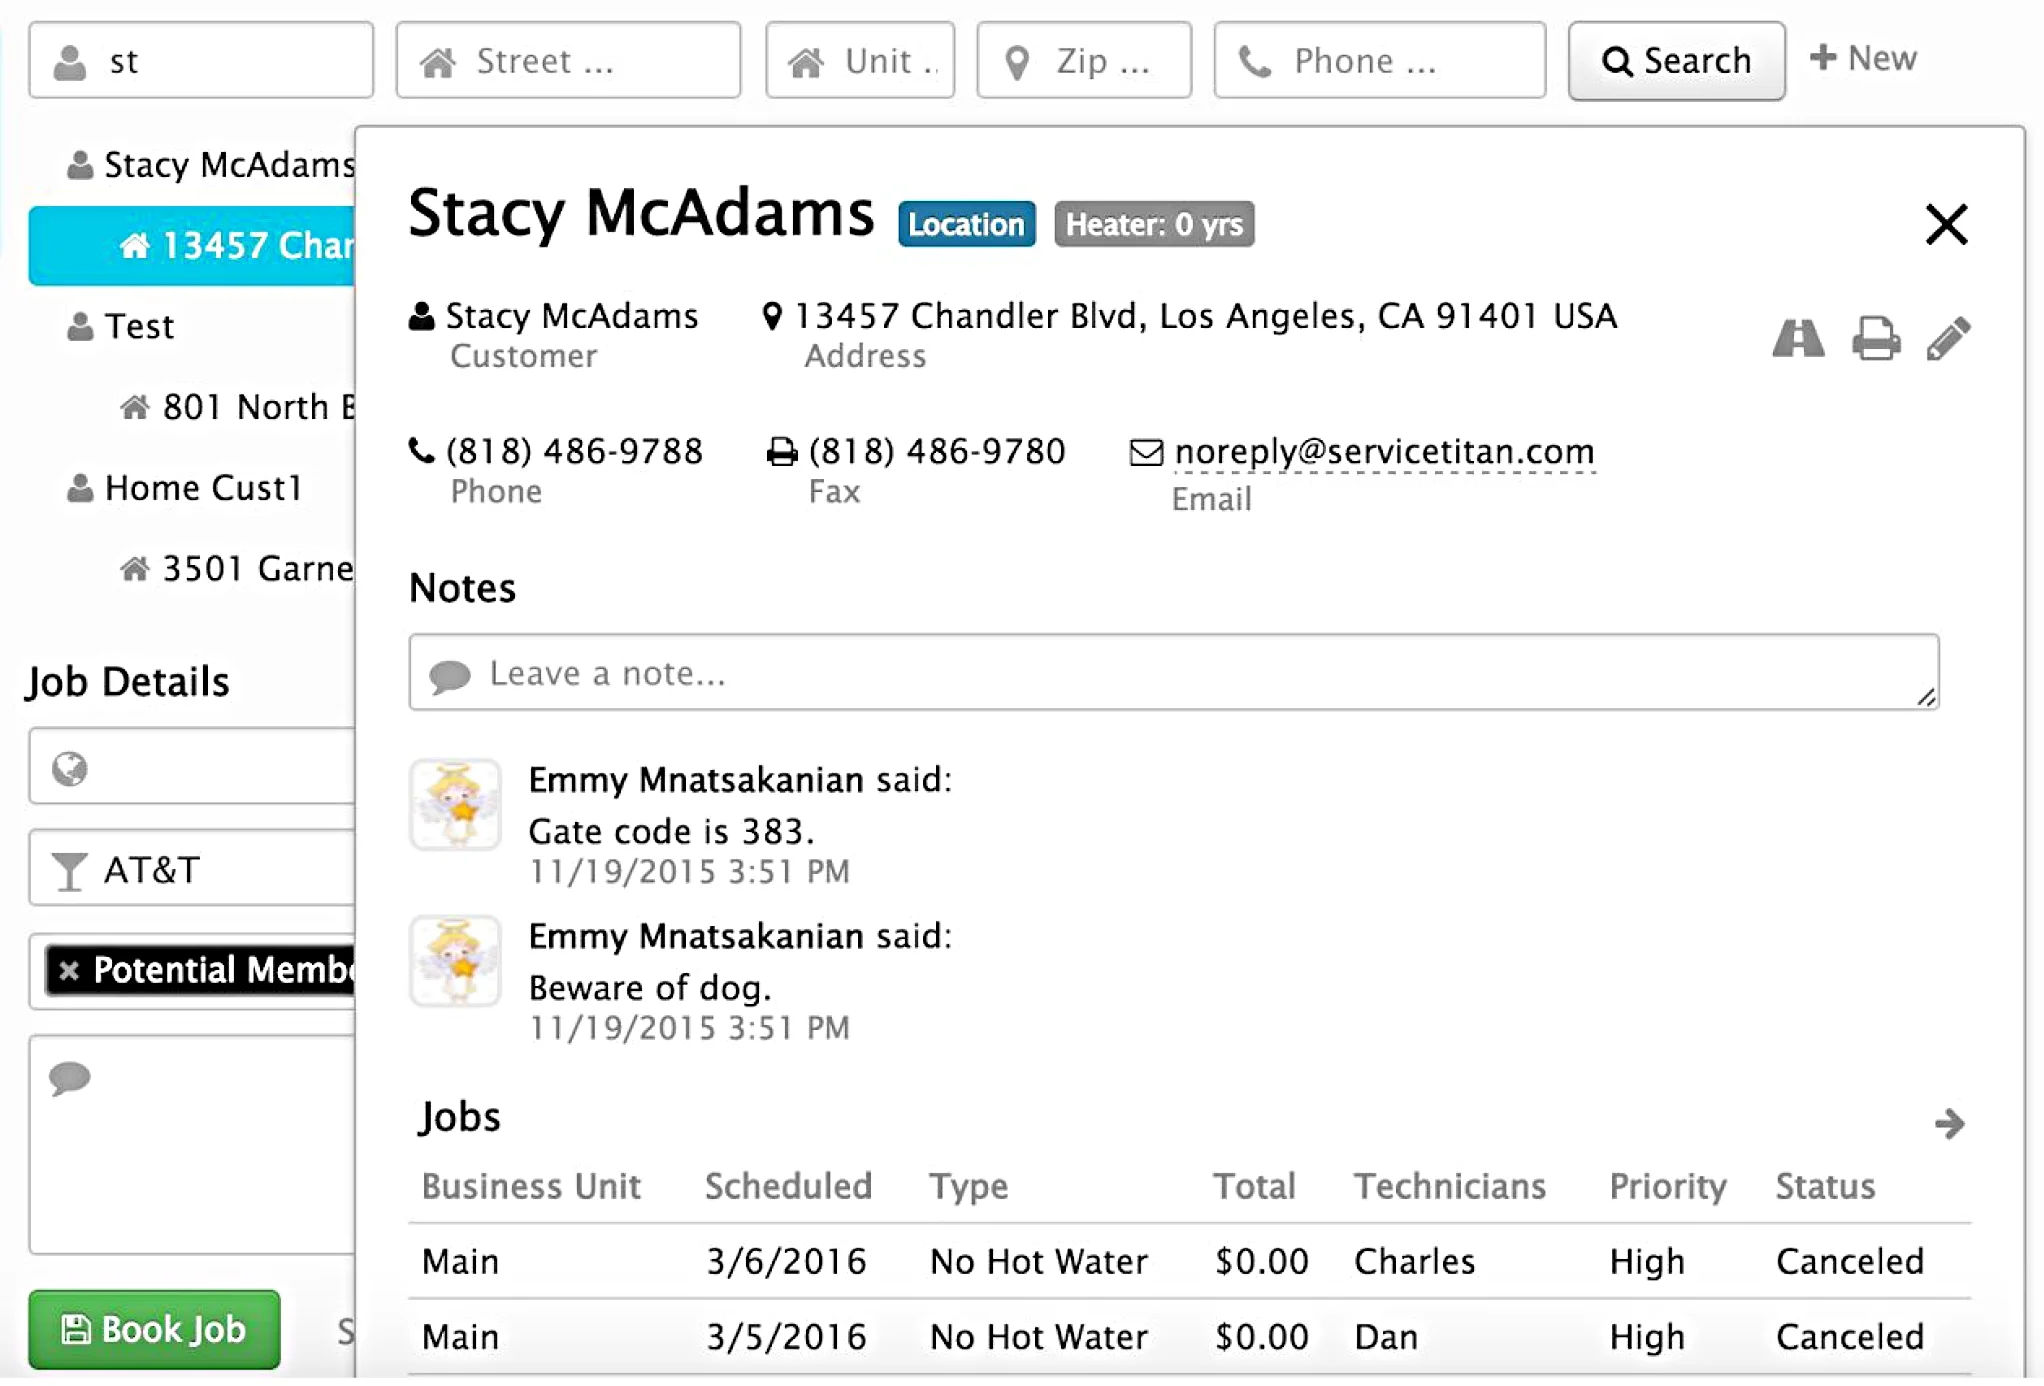
Task: Click the Business Unit column header
Action: pos(531,1186)
